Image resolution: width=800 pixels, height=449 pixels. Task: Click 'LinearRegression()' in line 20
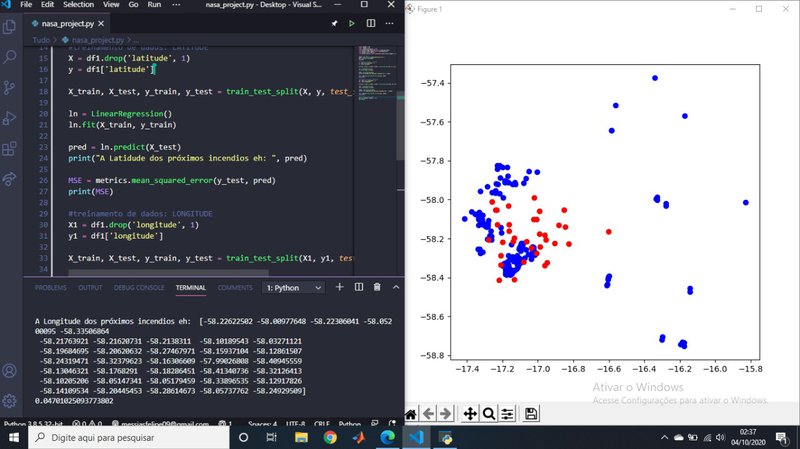[x=131, y=114]
